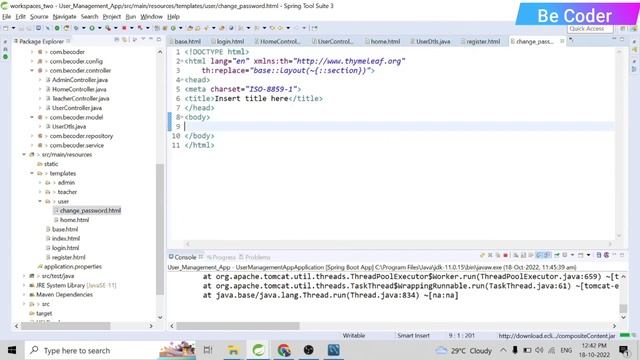Expand com.becoder package

(x=32, y=52)
